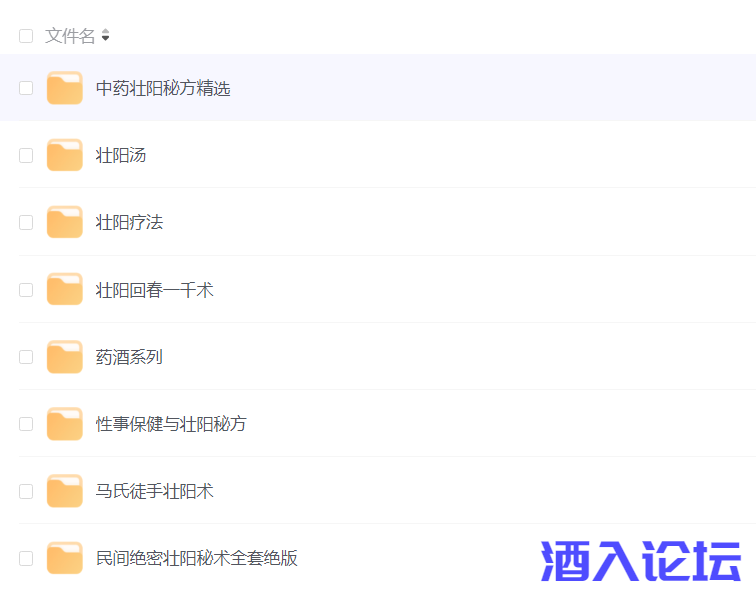Mark the checkbox for 马氏徒手壮阳术

[26, 491]
